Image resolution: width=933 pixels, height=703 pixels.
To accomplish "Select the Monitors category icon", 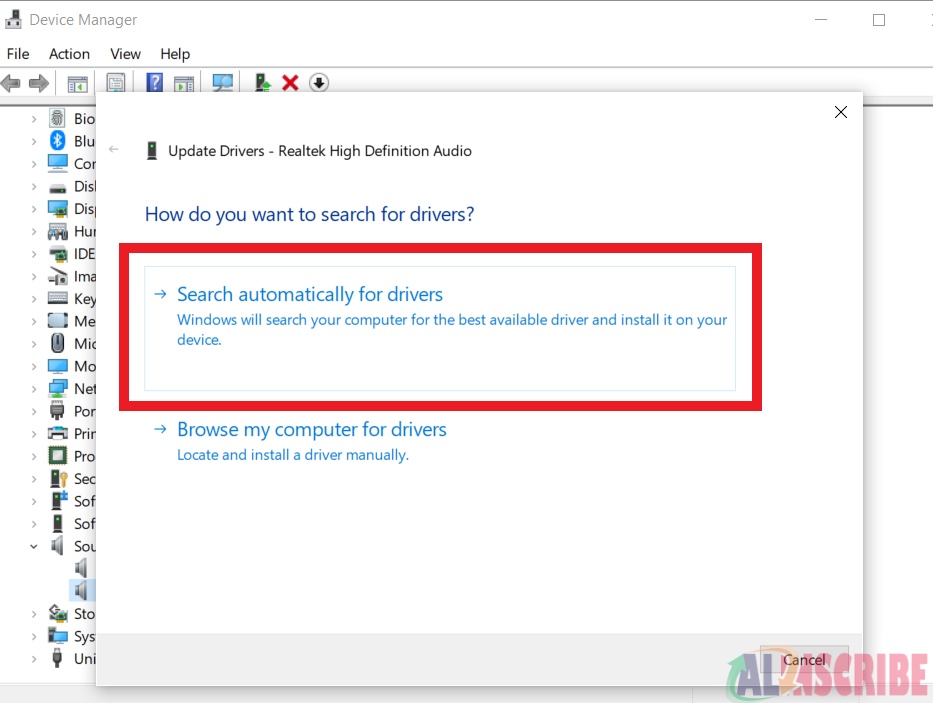I will click(58, 365).
